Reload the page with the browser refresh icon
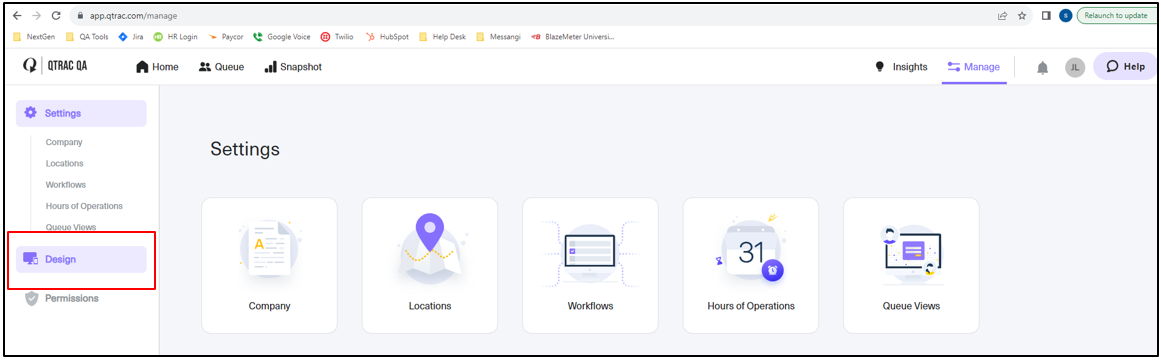 click(56, 16)
